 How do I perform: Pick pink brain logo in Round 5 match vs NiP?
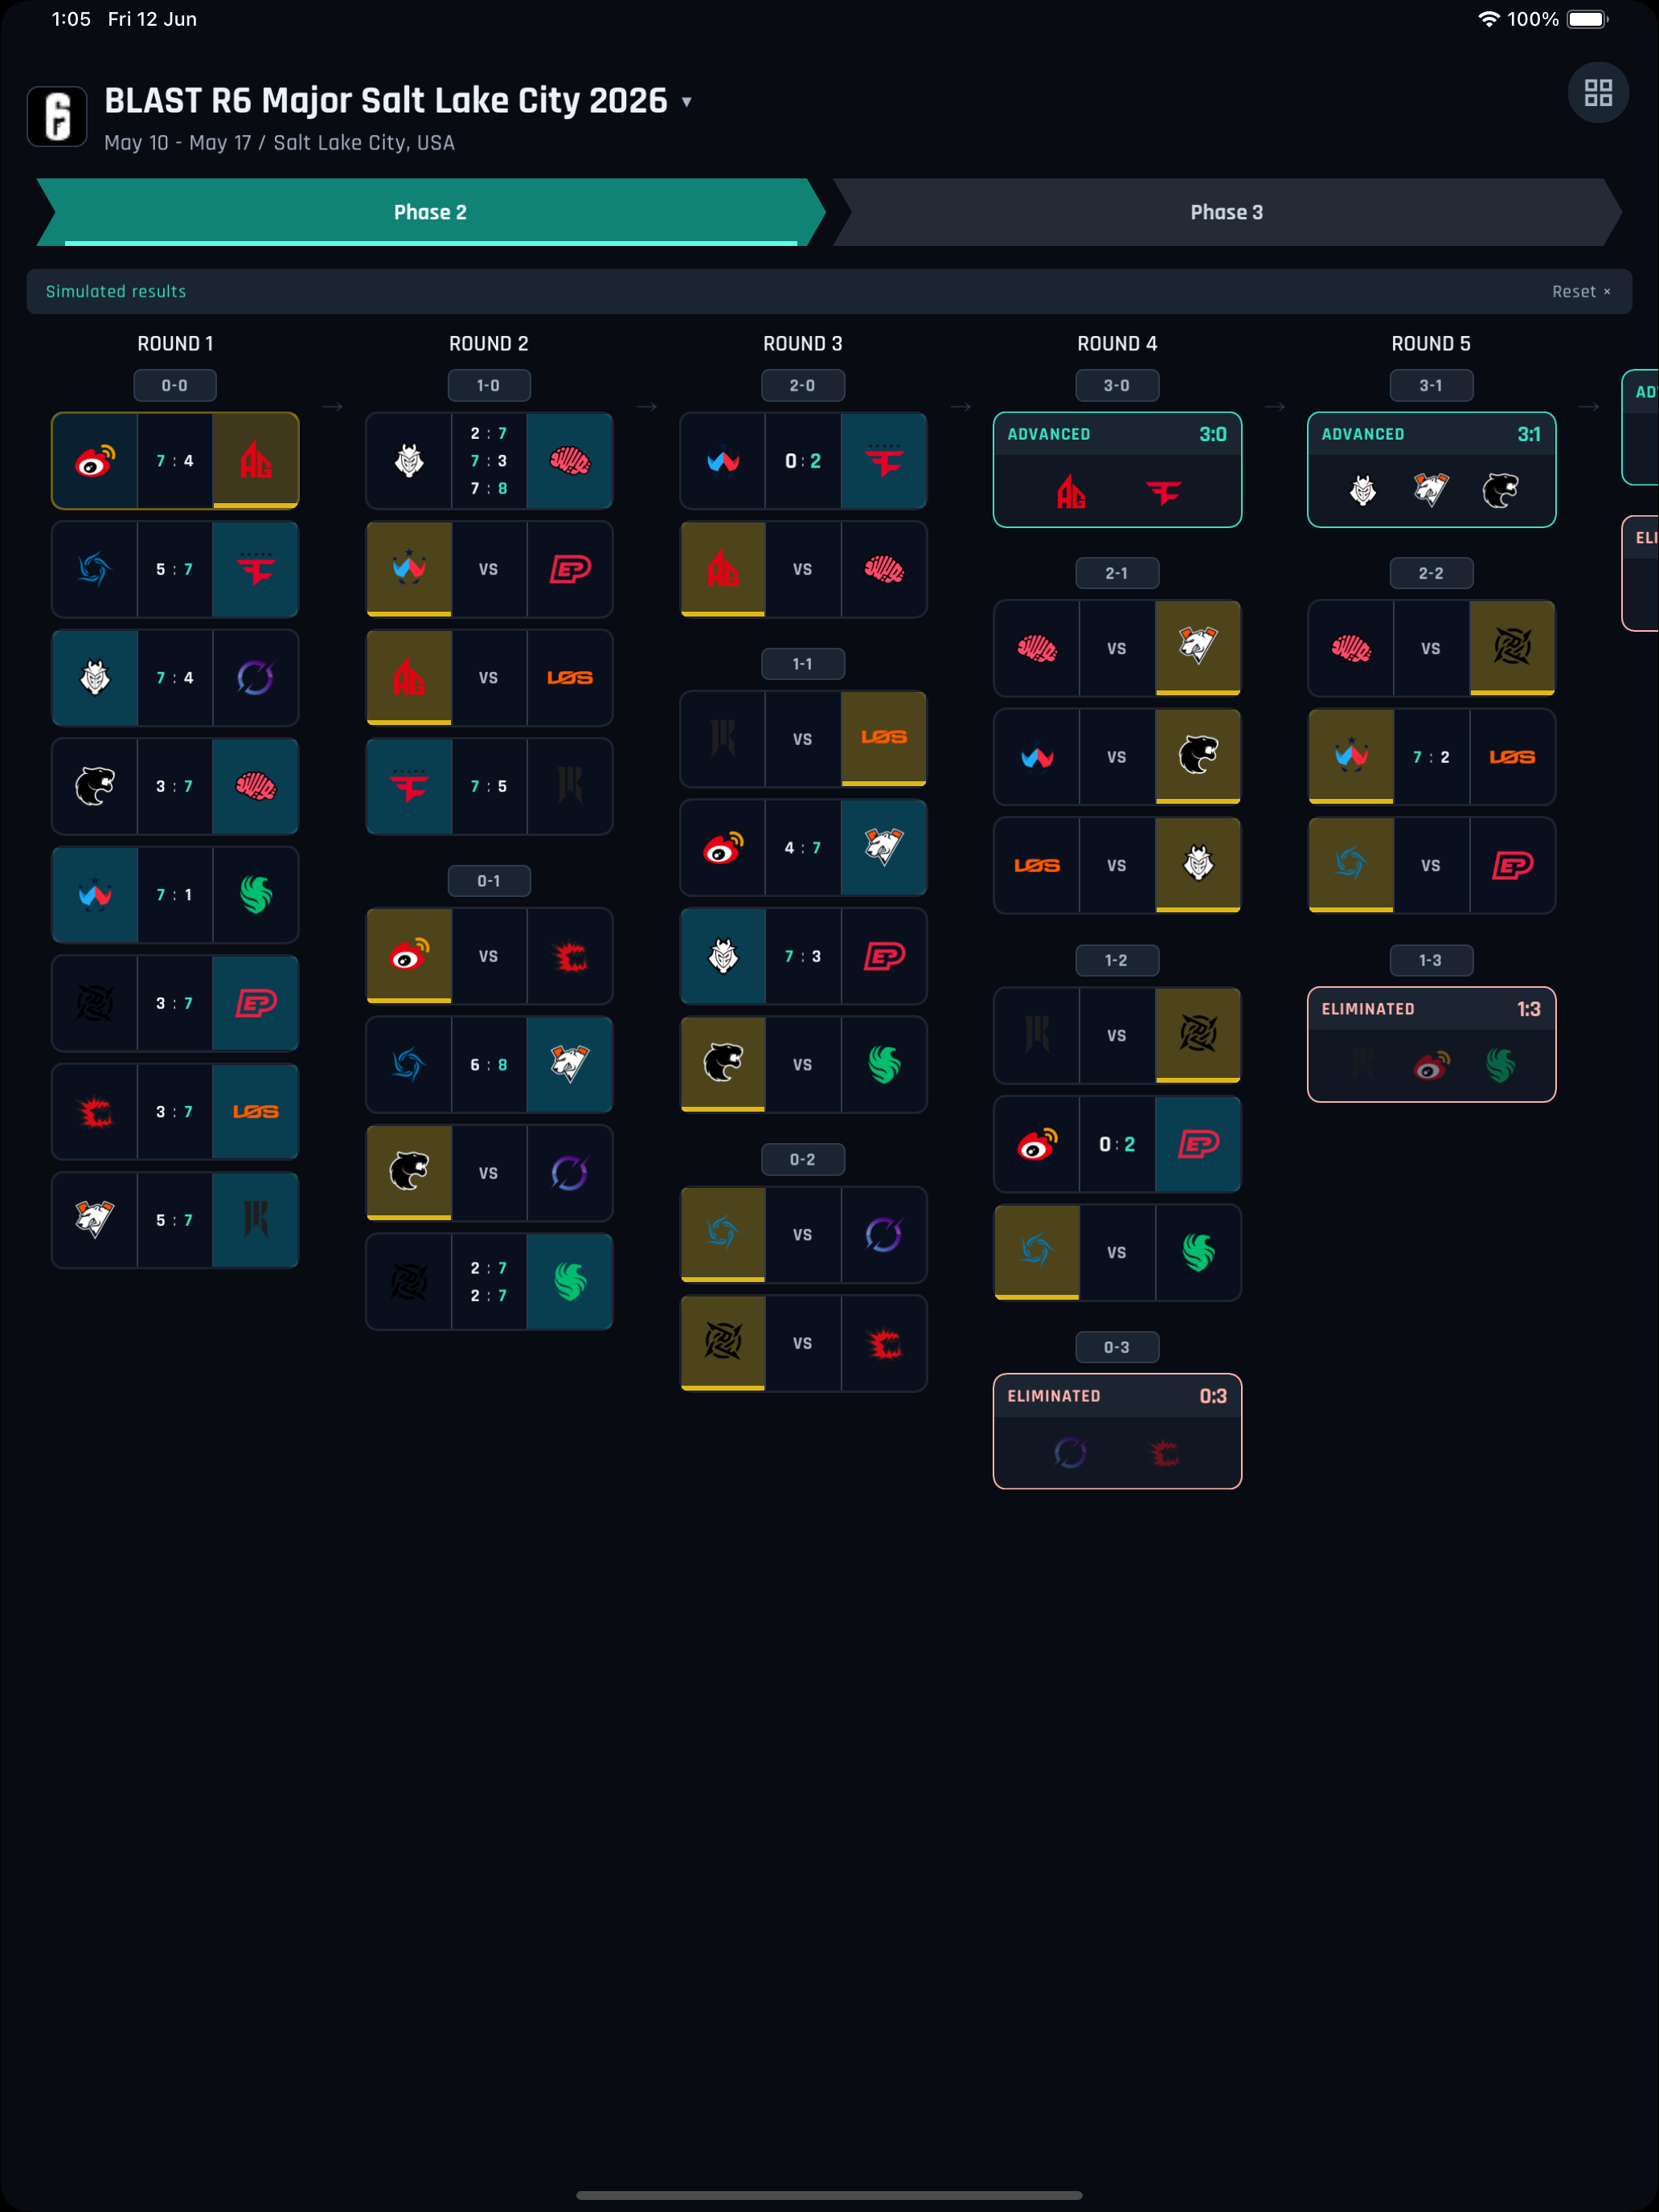pos(1351,649)
